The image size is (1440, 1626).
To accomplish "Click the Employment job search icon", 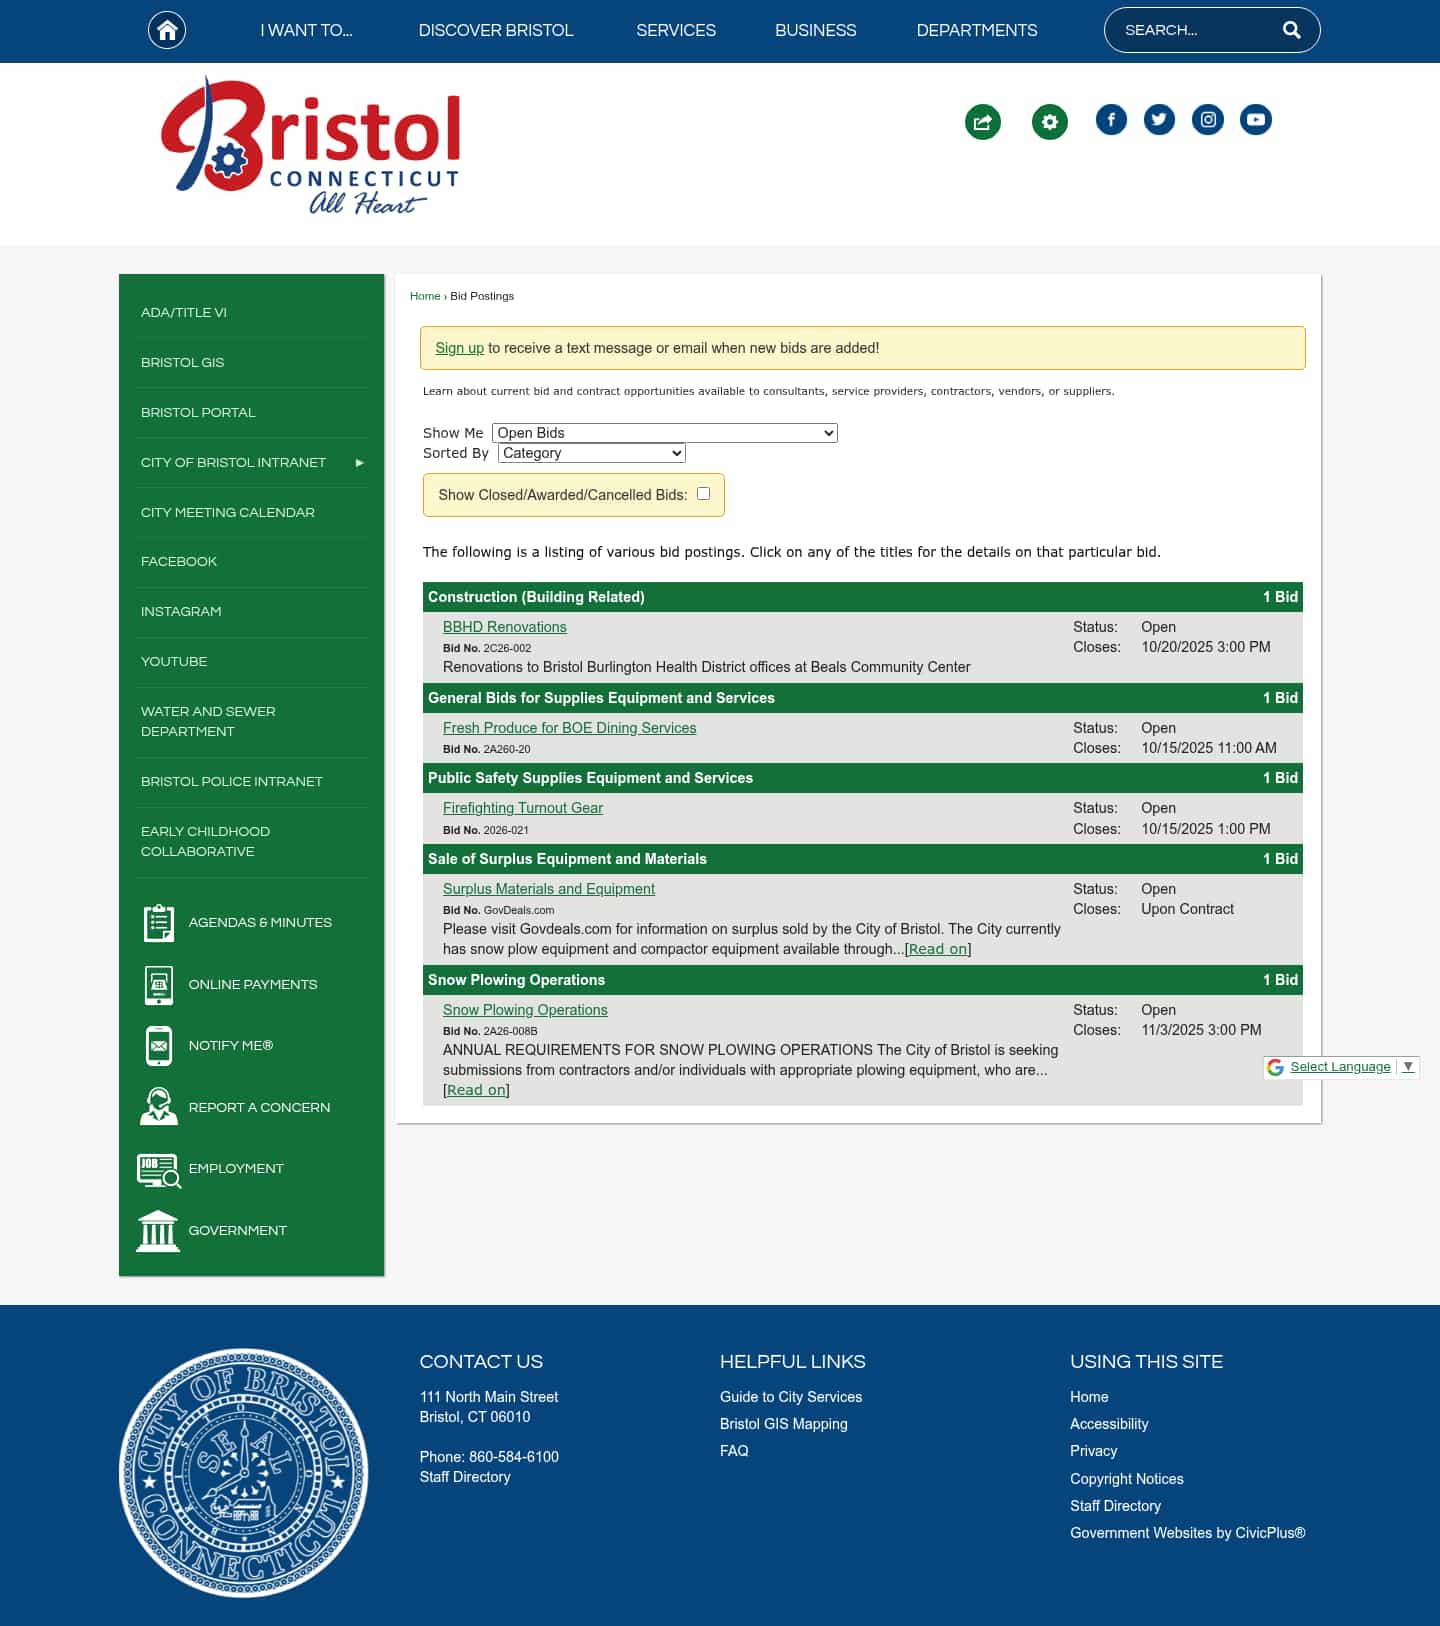I will pyautogui.click(x=158, y=1169).
